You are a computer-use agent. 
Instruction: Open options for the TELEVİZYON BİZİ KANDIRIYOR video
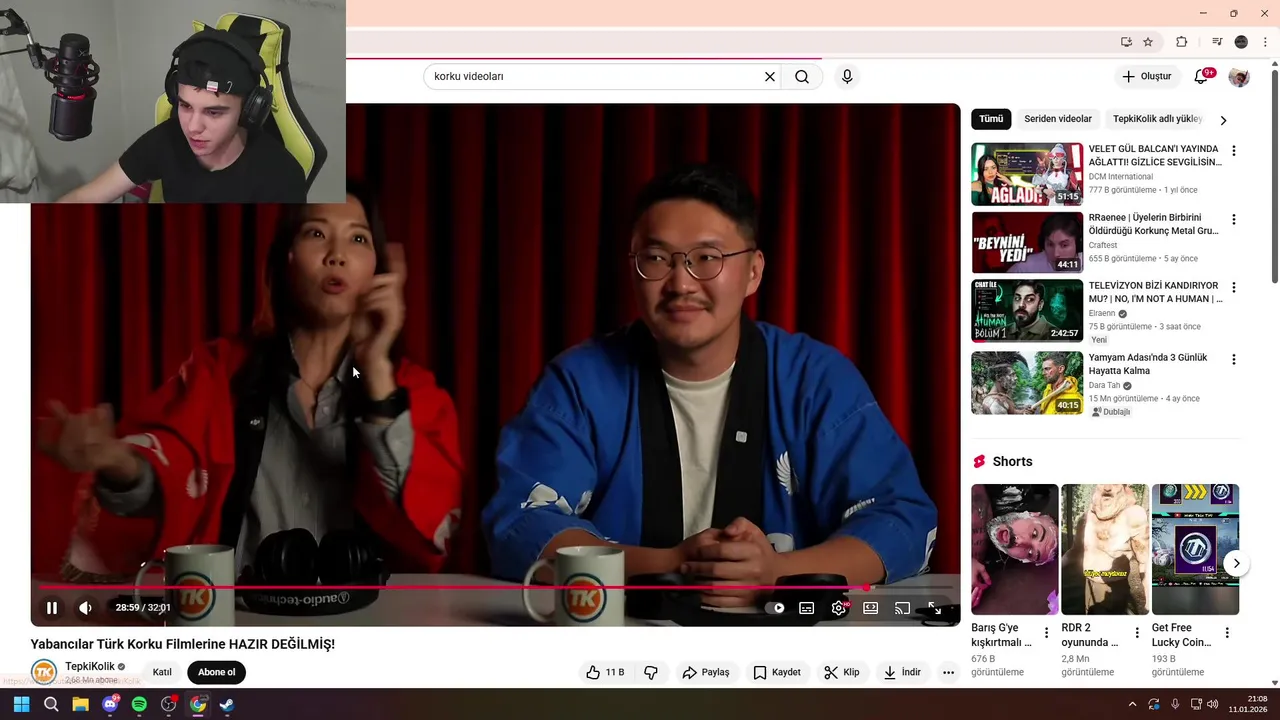click(1234, 287)
